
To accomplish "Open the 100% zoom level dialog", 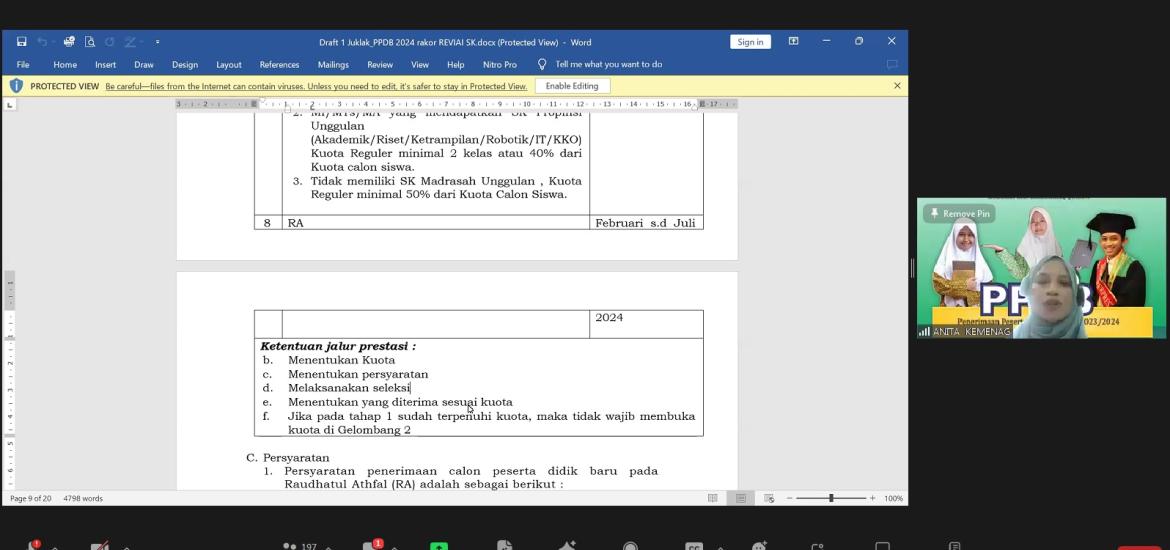I will 893,498.
